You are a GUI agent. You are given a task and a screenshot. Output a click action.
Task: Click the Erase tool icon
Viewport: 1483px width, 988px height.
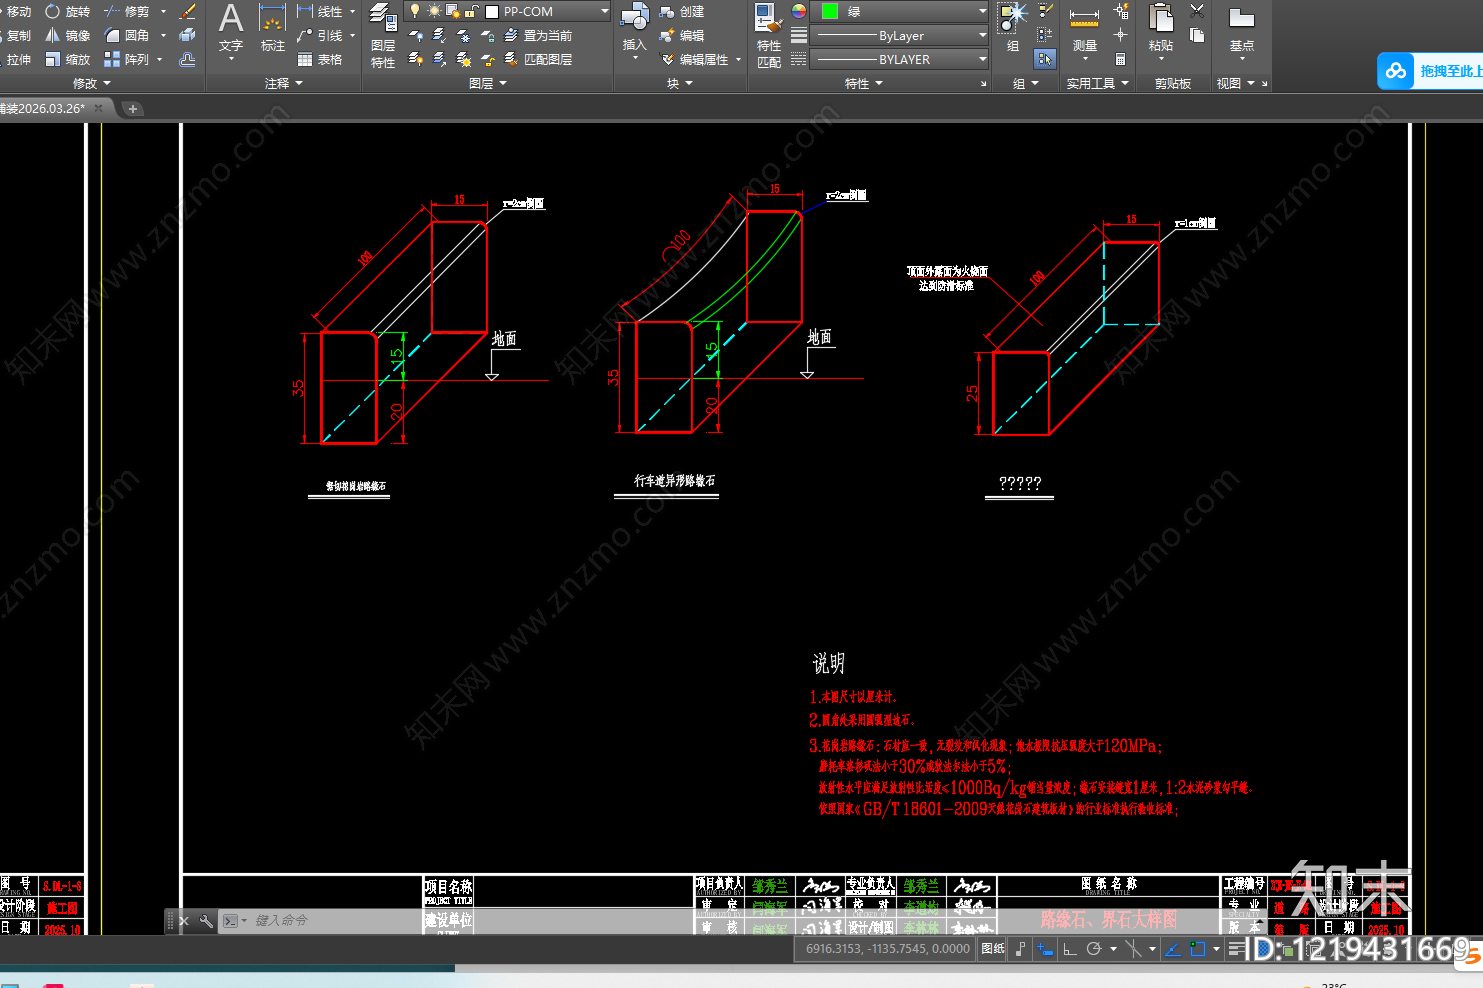187,12
